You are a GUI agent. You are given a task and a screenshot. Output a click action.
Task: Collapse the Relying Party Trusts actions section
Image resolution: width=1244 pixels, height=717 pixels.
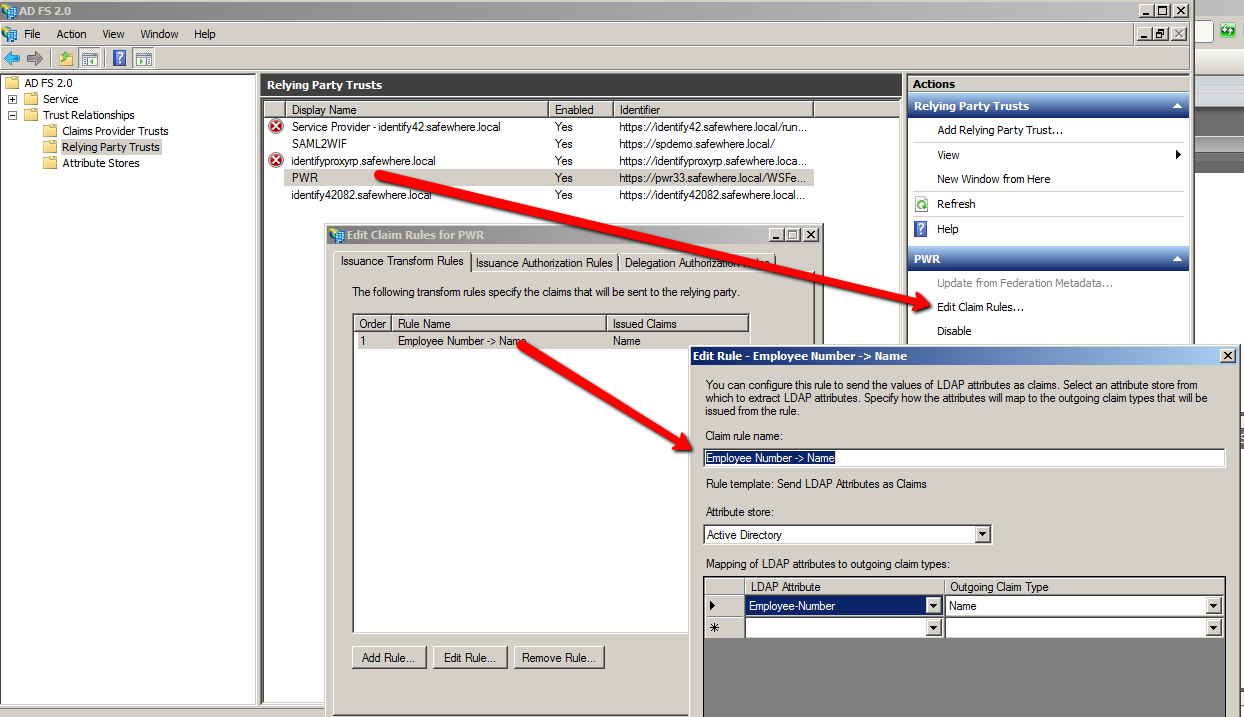click(1177, 106)
